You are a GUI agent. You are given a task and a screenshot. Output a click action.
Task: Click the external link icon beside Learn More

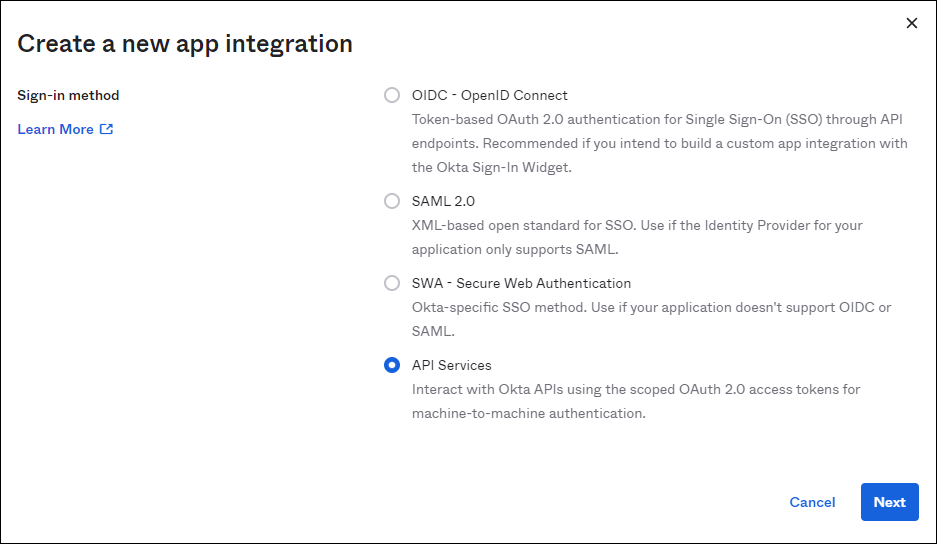point(107,129)
